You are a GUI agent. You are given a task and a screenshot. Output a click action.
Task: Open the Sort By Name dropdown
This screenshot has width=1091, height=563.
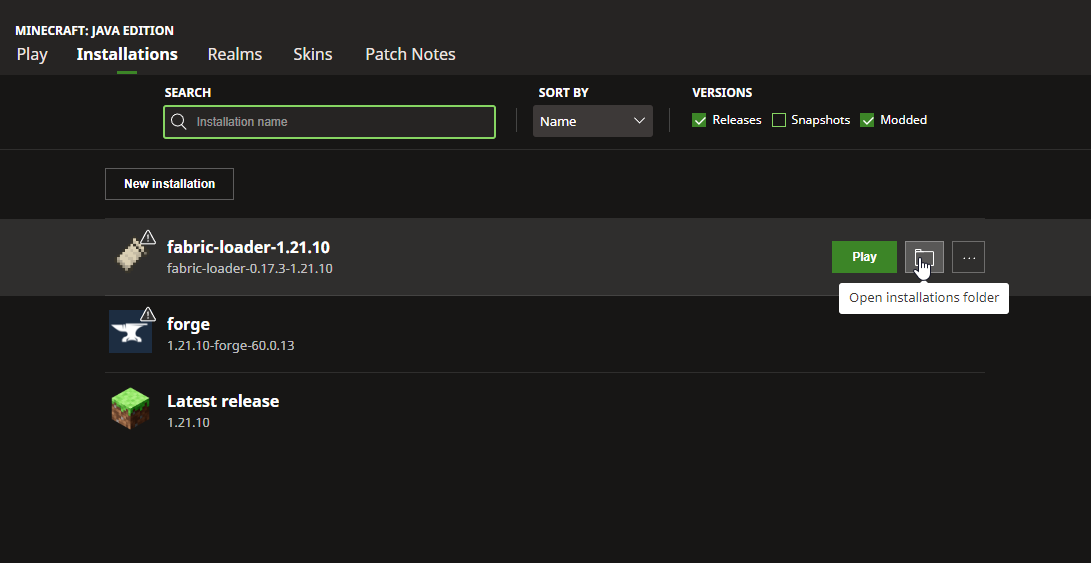tap(592, 121)
